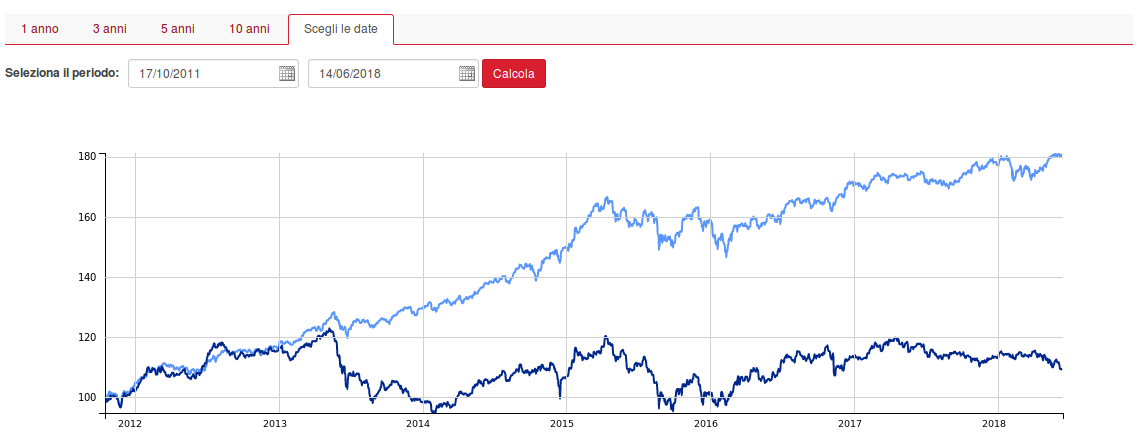Open the start date calendar picker
This screenshot has height=448, width=1138.
(287, 73)
